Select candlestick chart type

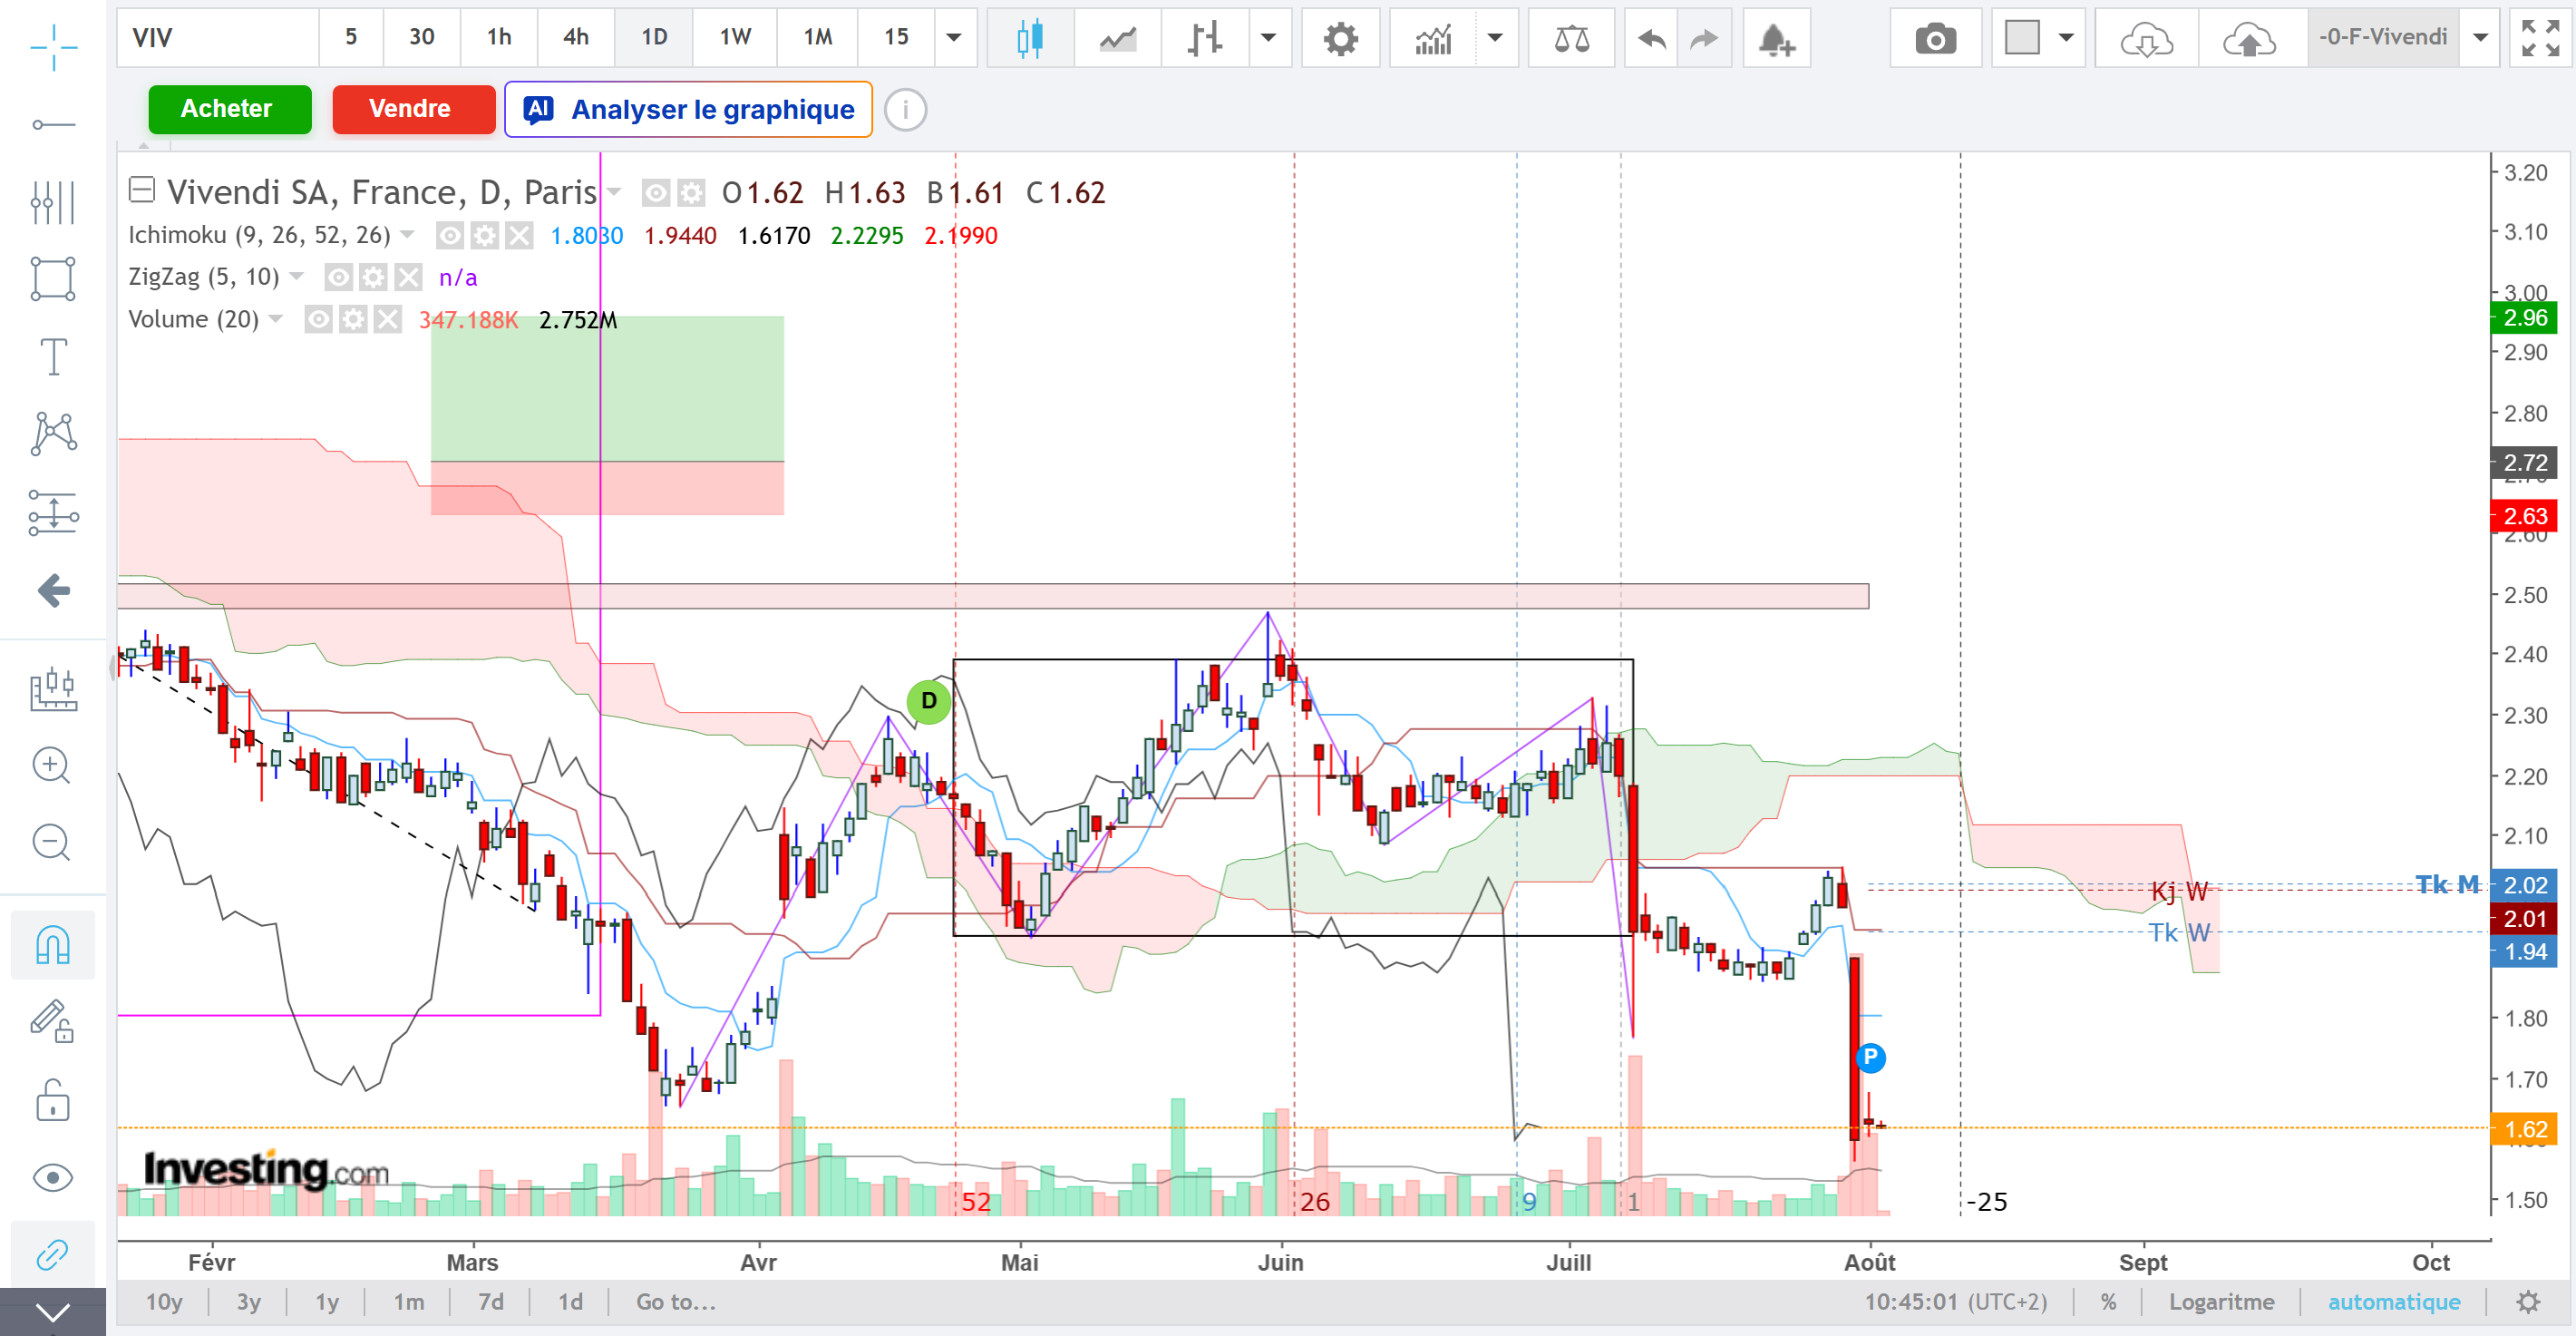click(1030, 38)
